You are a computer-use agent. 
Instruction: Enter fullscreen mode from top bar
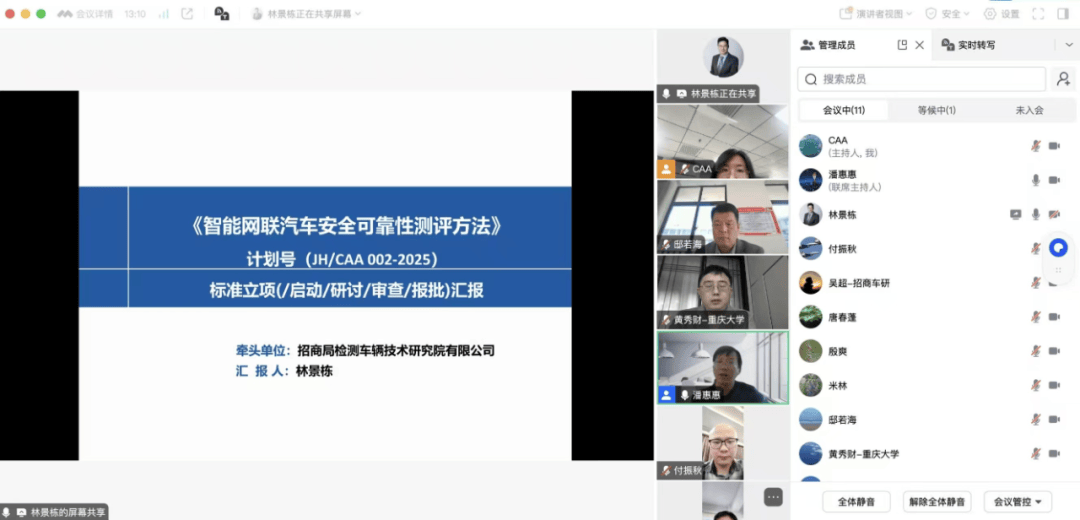click(1038, 14)
